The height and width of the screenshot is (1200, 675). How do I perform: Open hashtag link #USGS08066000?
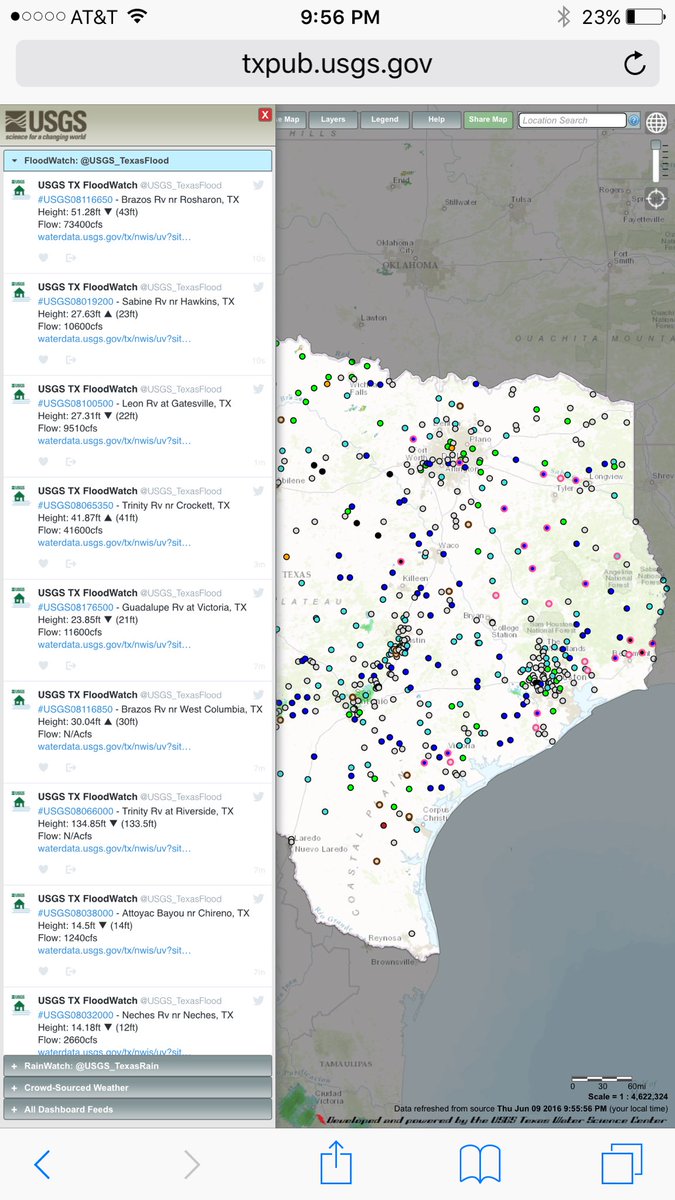pyautogui.click(x=75, y=812)
